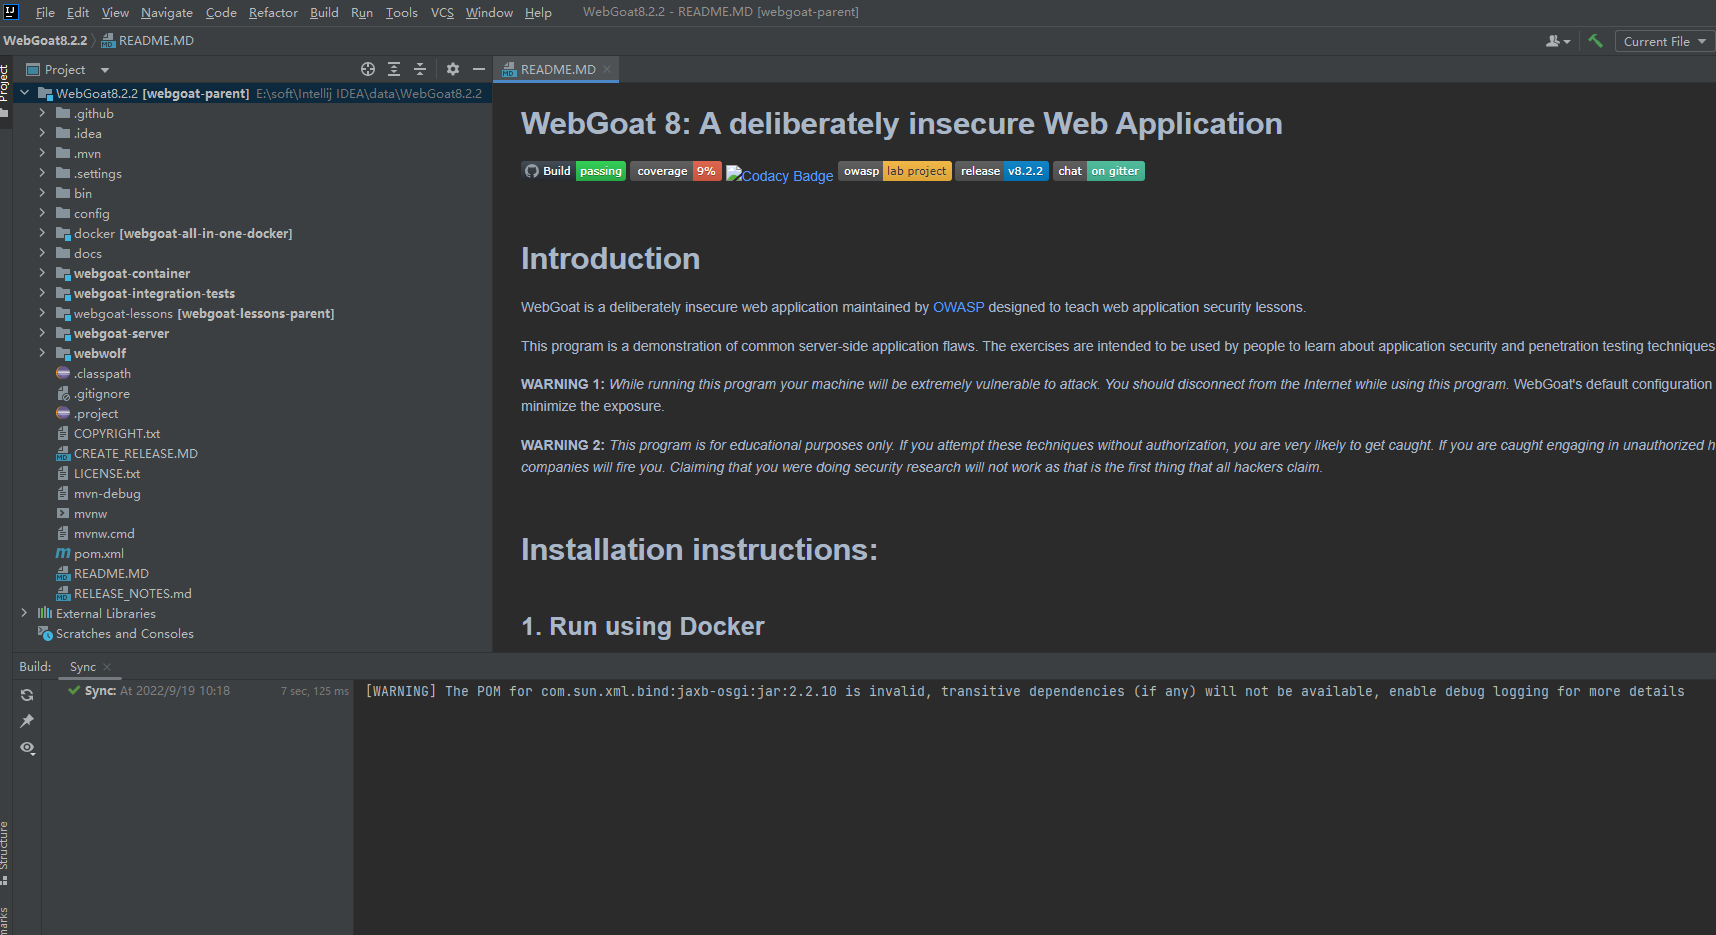Image resolution: width=1716 pixels, height=935 pixels.
Task: Open the Structure tool window side tab
Action: click(x=5, y=852)
